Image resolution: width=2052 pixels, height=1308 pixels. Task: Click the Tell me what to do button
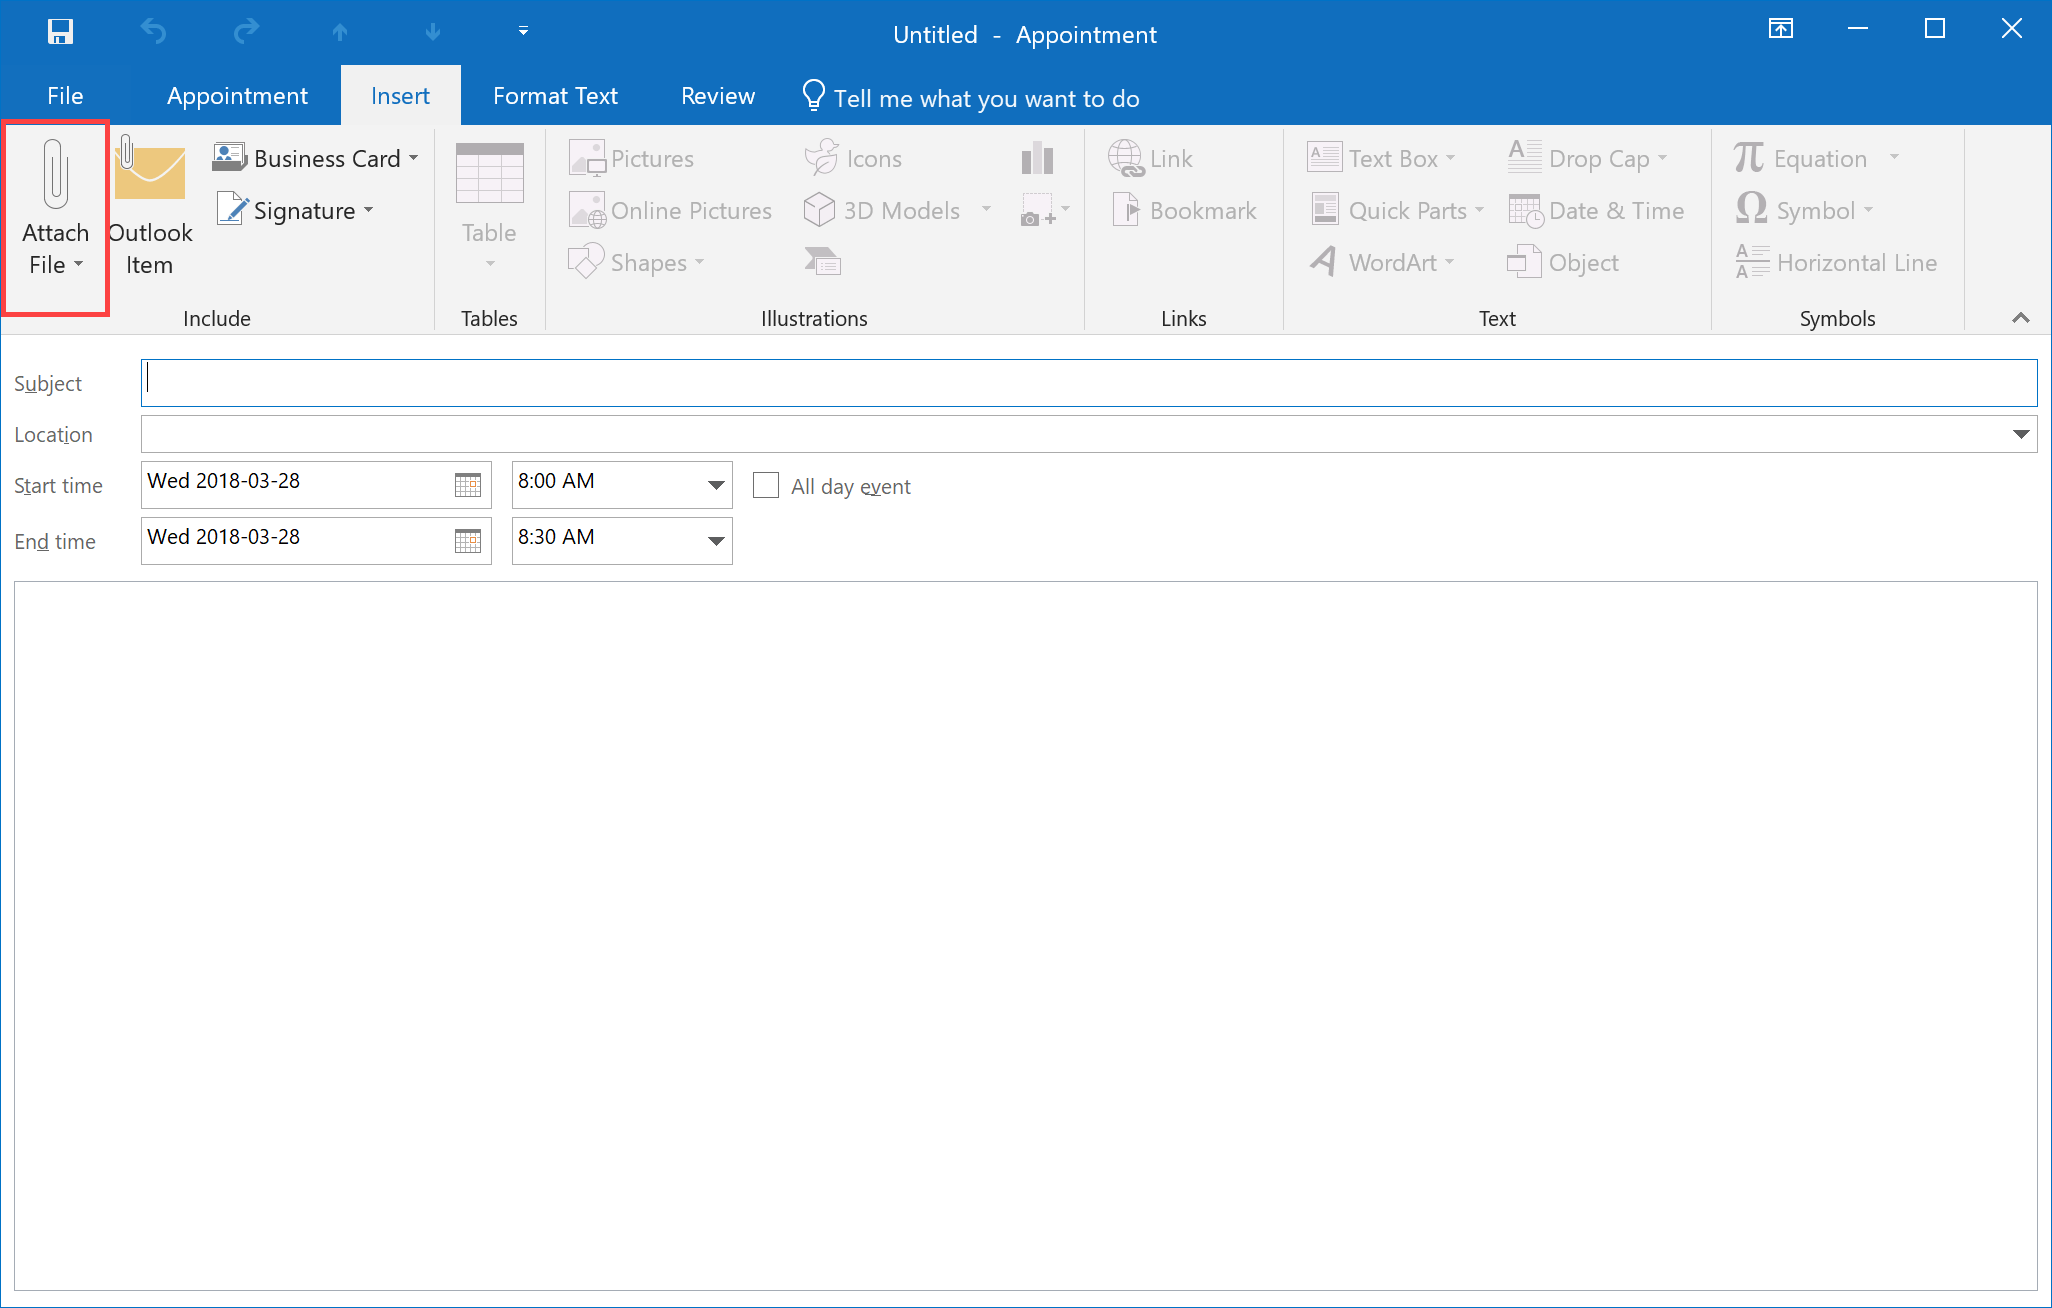tap(989, 97)
